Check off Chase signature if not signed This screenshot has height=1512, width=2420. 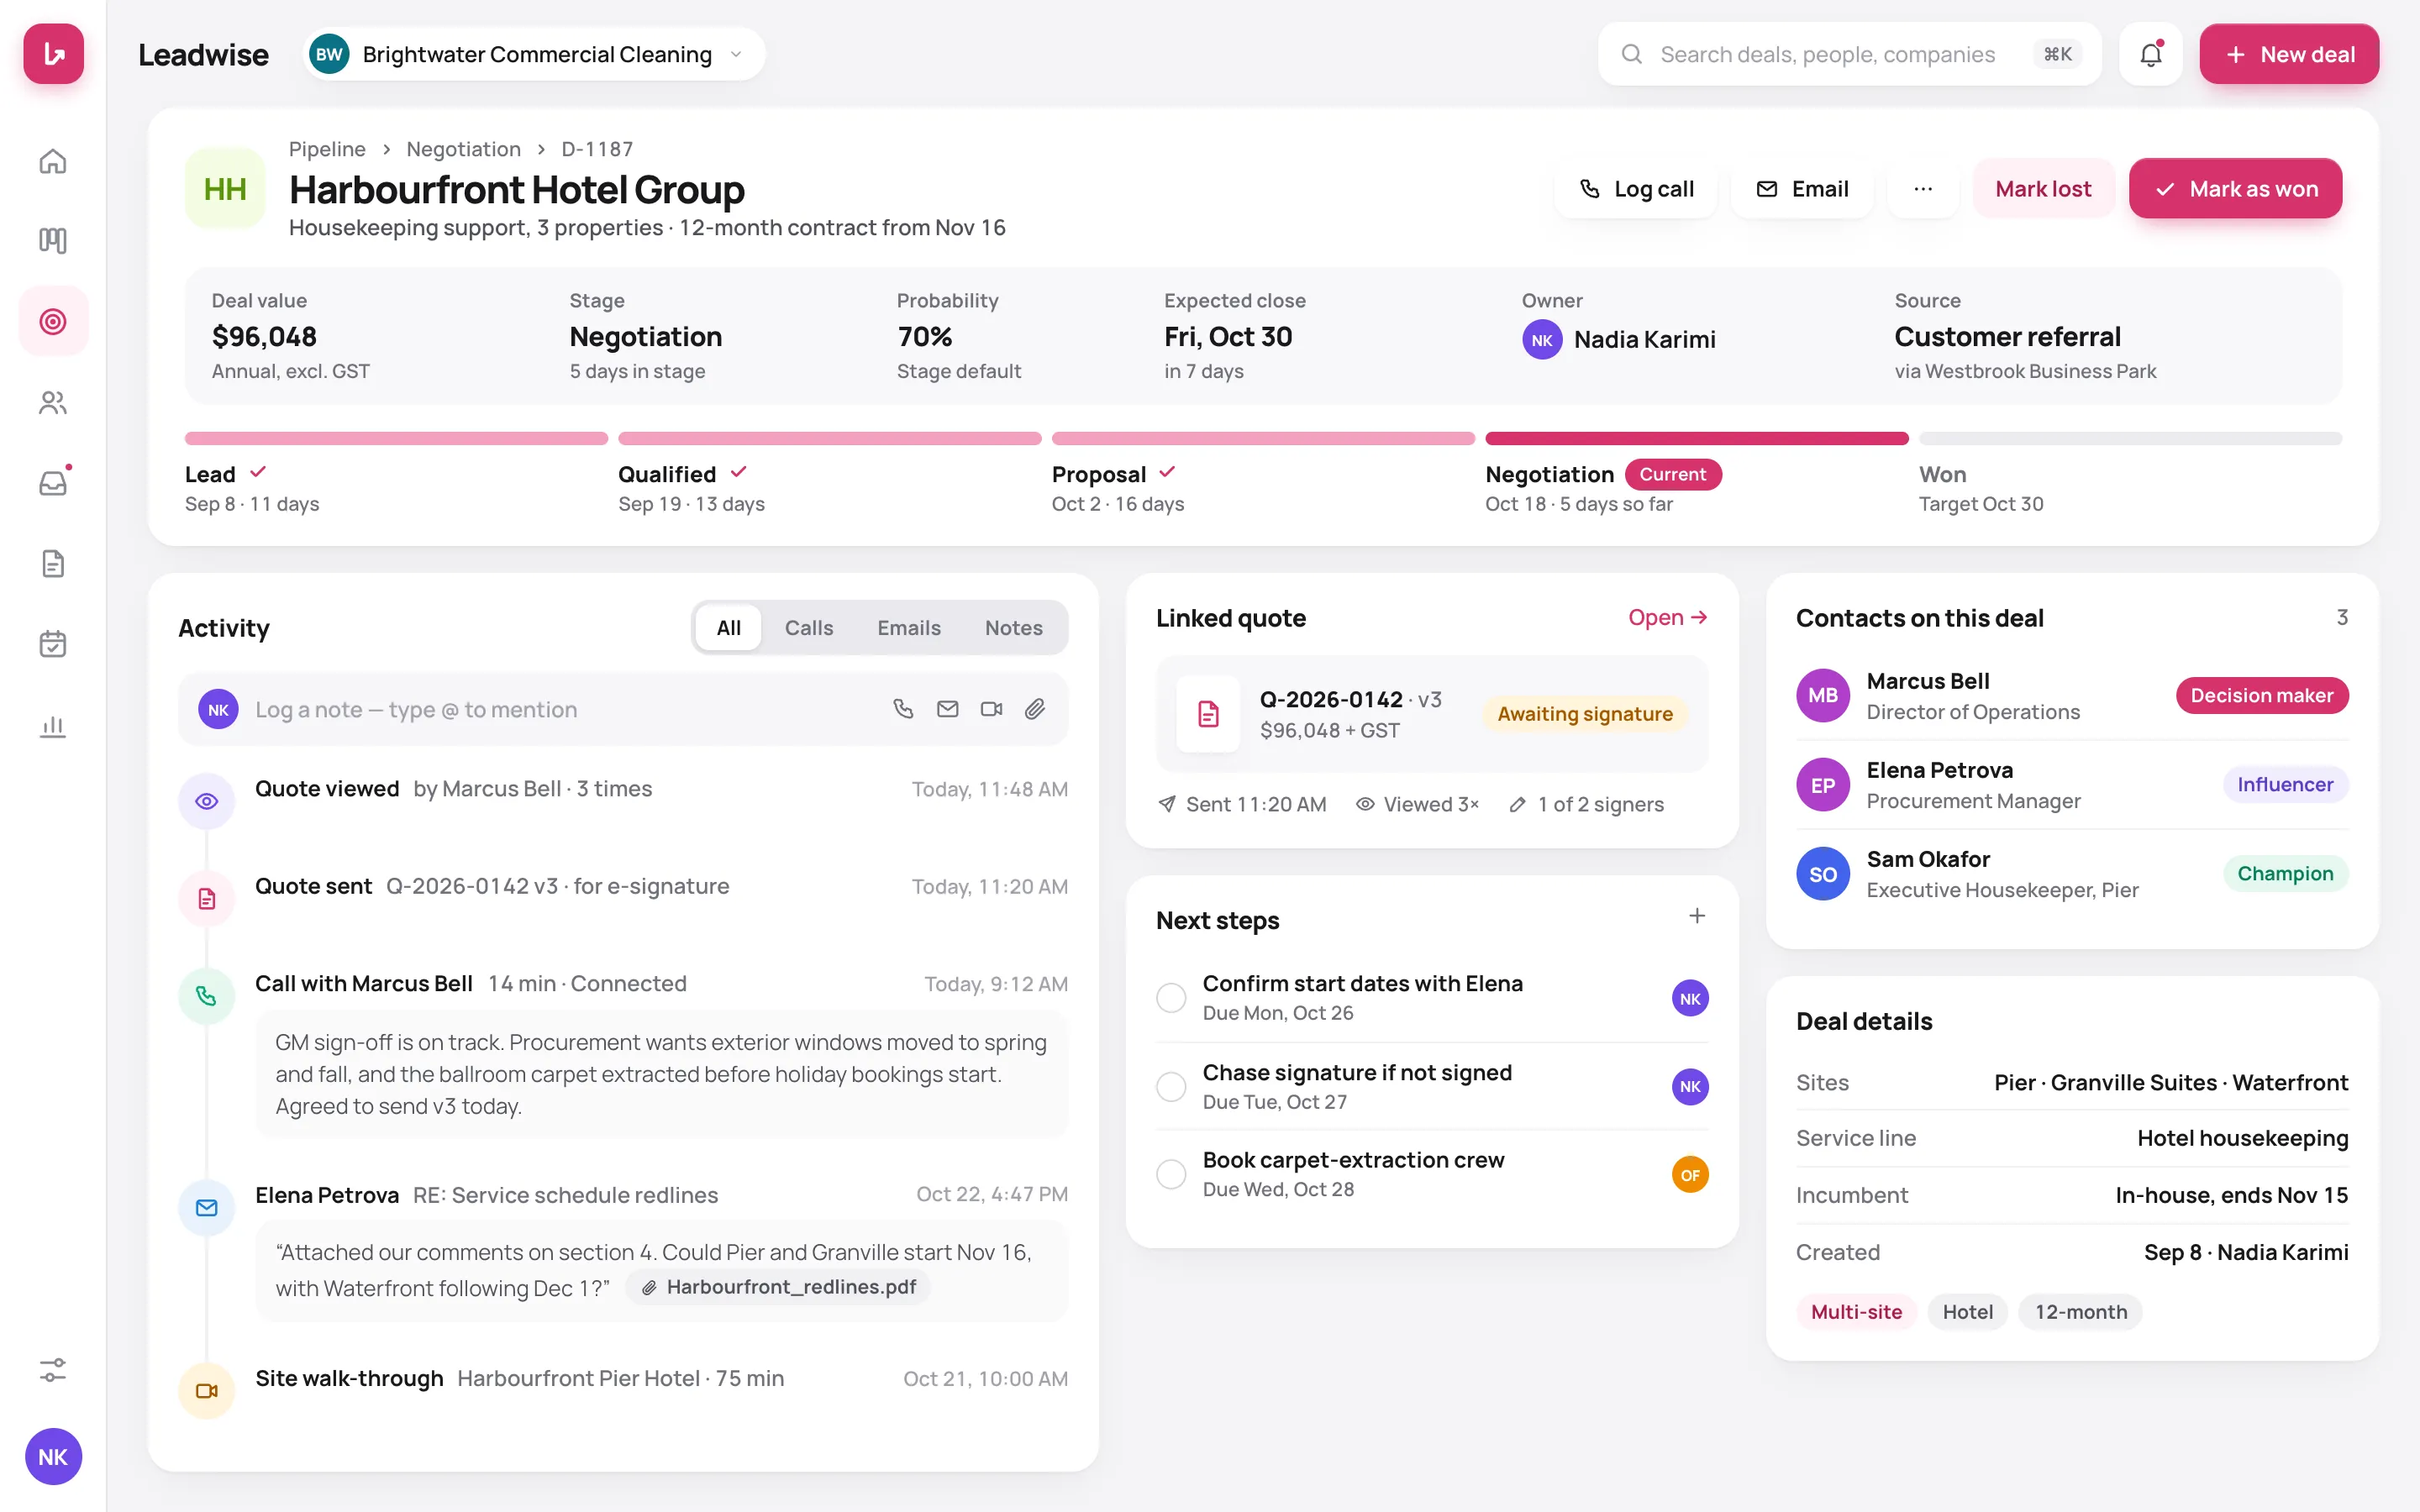pos(1171,1086)
